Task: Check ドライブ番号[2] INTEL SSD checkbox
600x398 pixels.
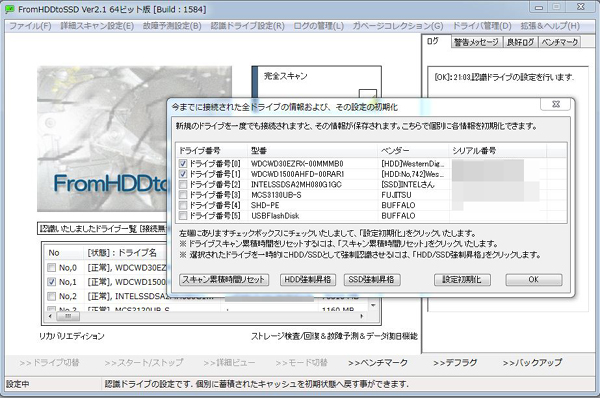Action: pyautogui.click(x=183, y=184)
